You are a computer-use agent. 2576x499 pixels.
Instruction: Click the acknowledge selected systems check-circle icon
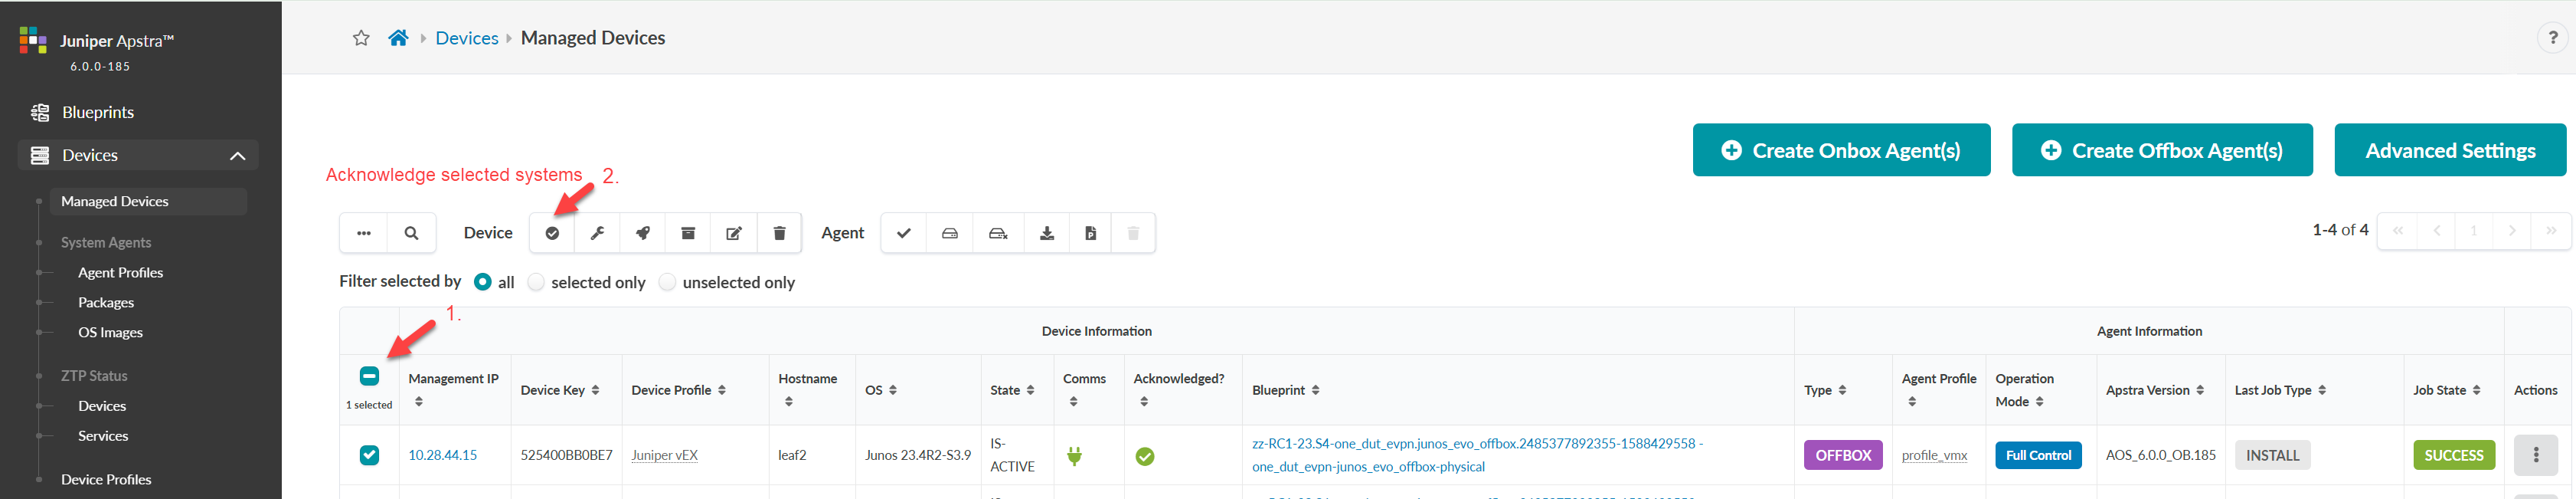[x=552, y=233]
